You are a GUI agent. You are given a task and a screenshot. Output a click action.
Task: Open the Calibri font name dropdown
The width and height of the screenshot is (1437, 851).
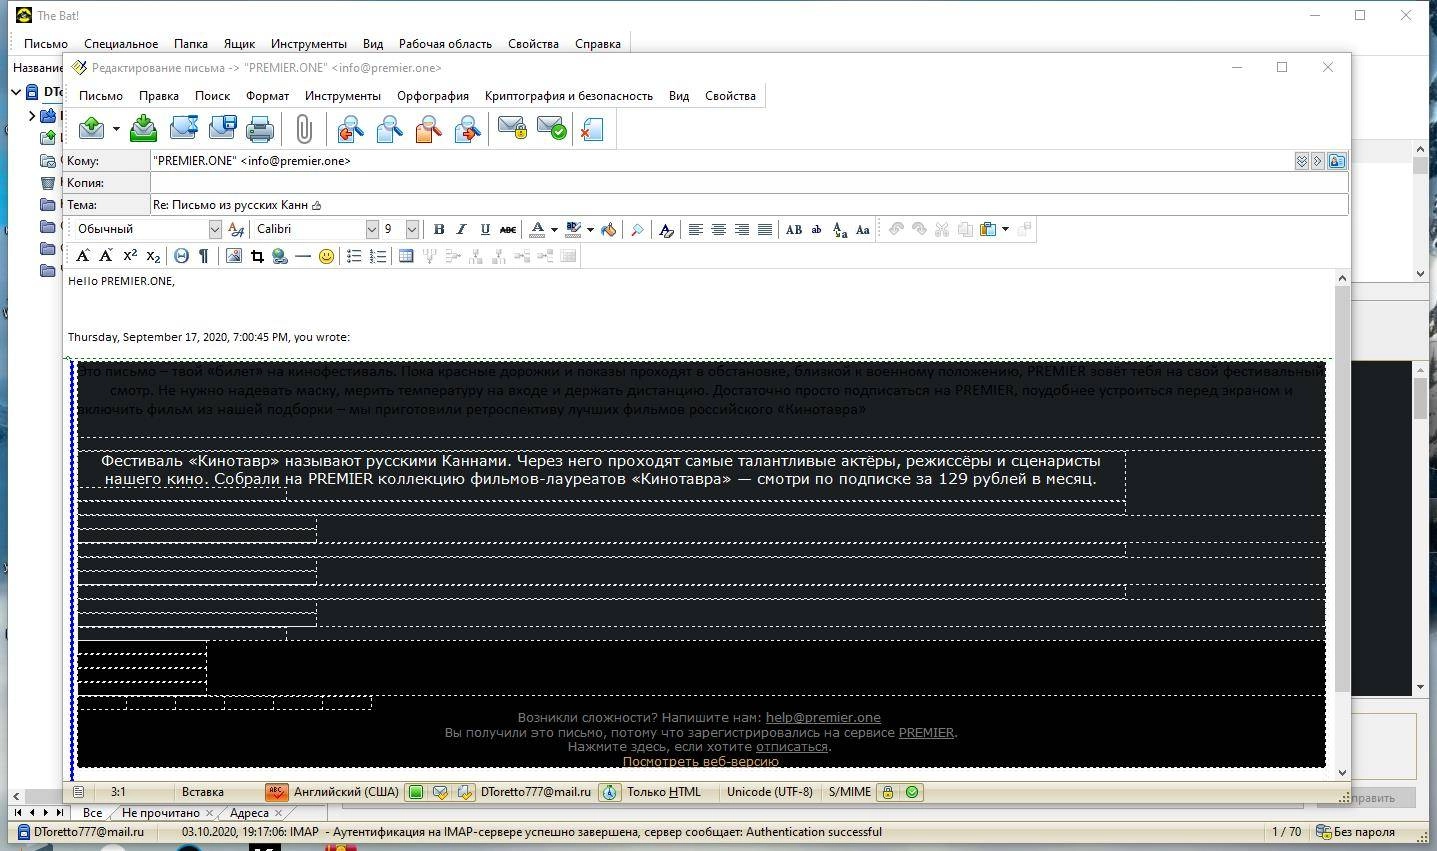371,229
